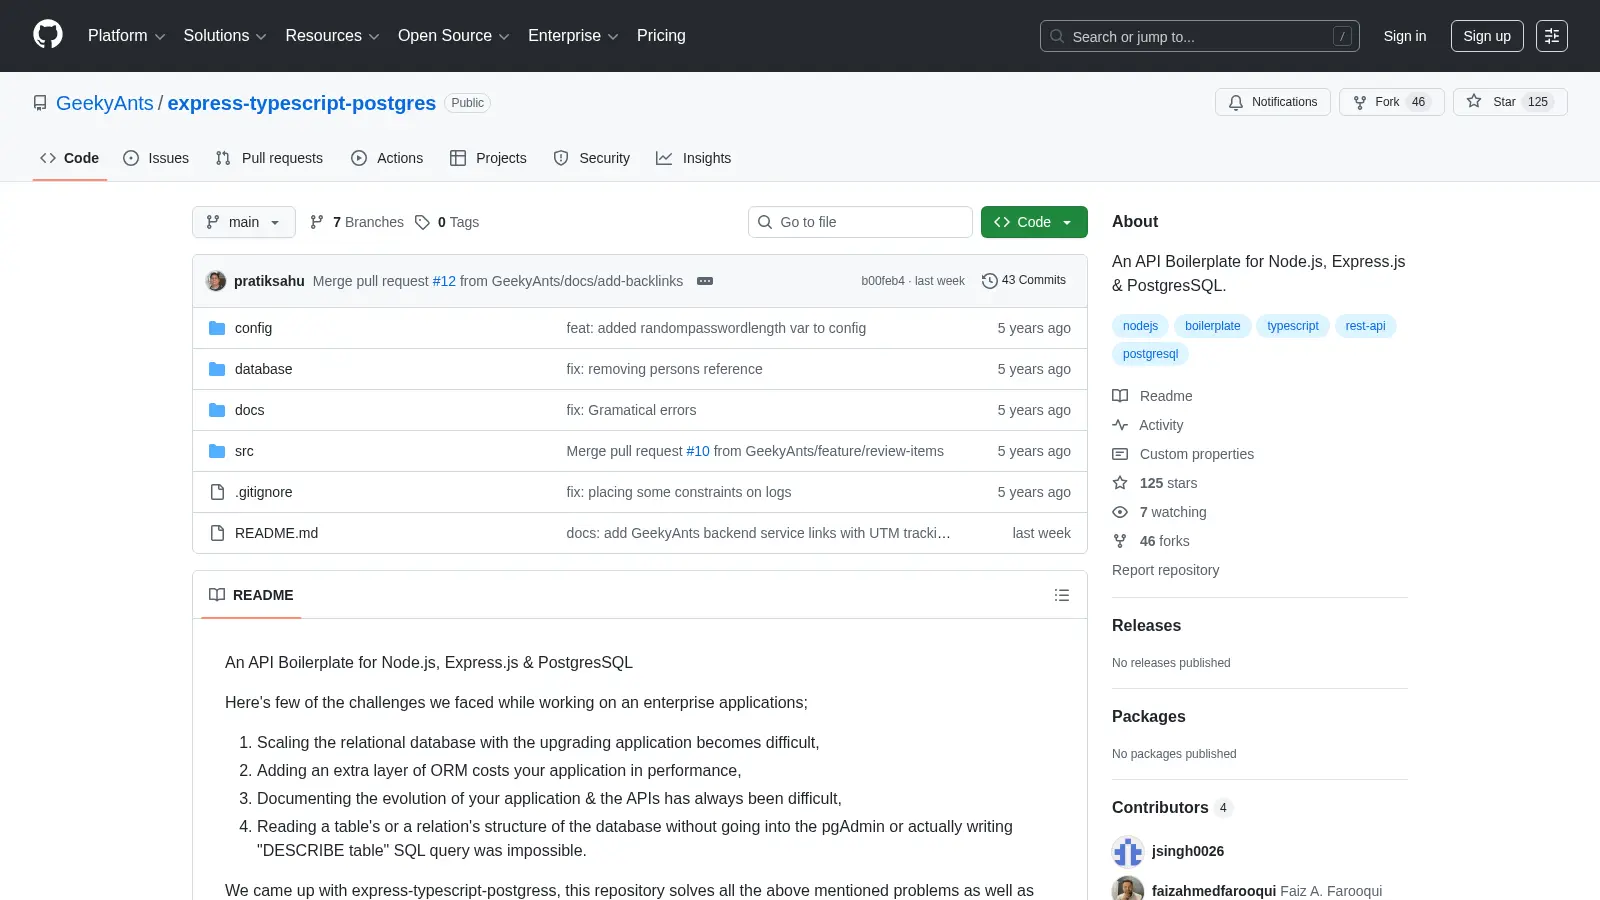This screenshot has width=1600, height=900.
Task: Expand the Resources menu
Action: click(x=332, y=36)
